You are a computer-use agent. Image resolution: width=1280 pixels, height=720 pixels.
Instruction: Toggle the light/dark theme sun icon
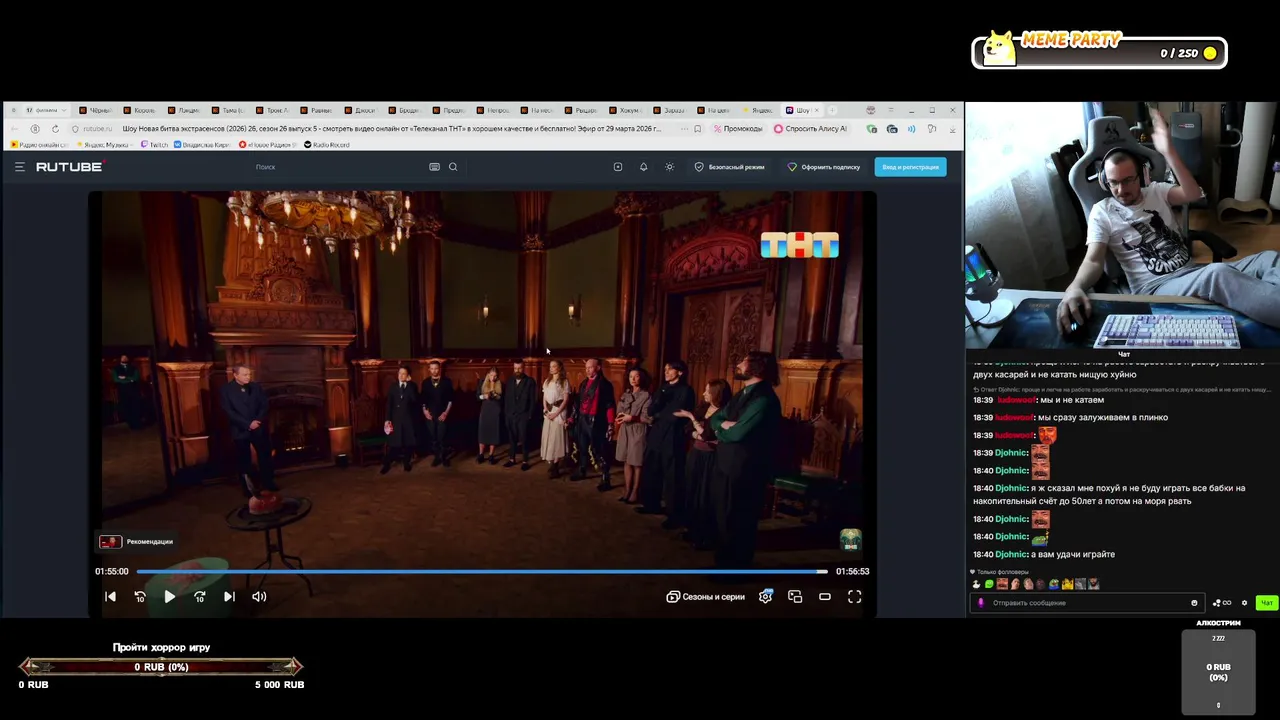point(669,167)
